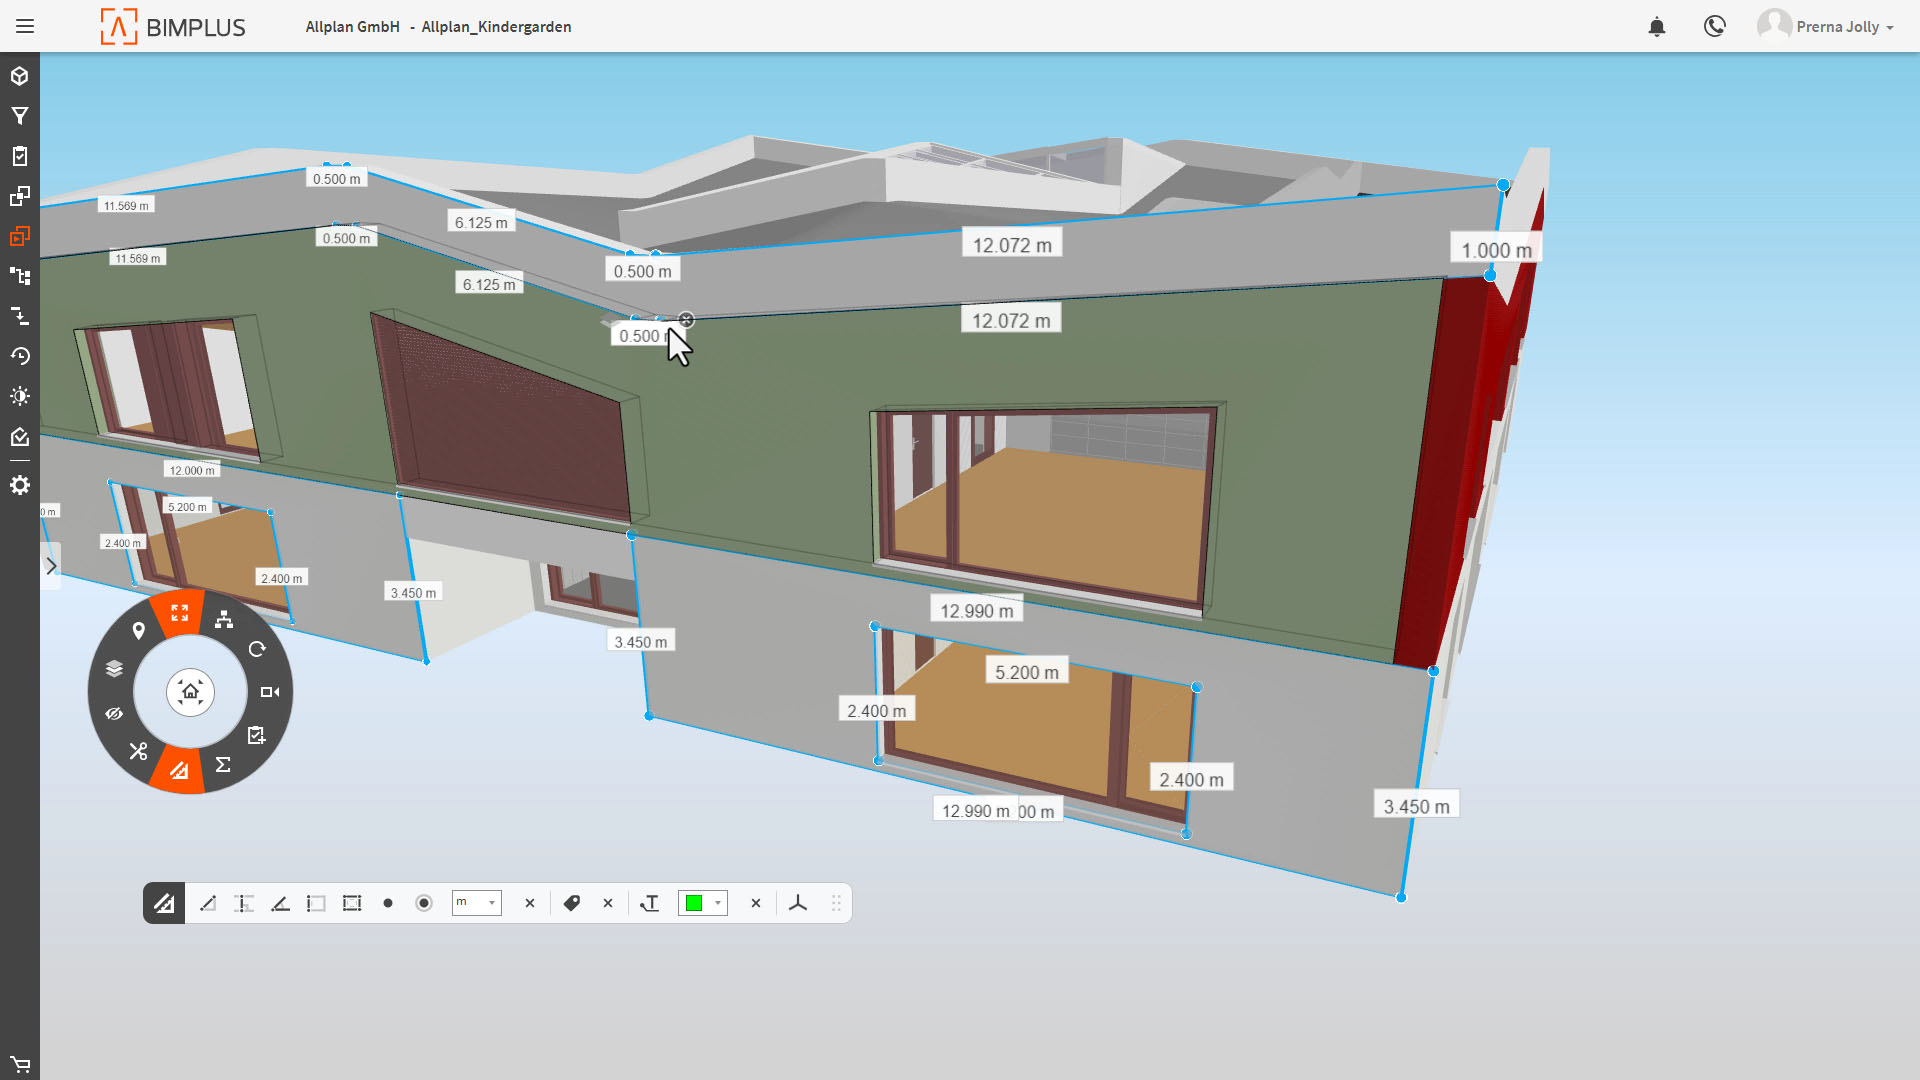Expand the collapsed left side panel arrow

[x=51, y=566]
